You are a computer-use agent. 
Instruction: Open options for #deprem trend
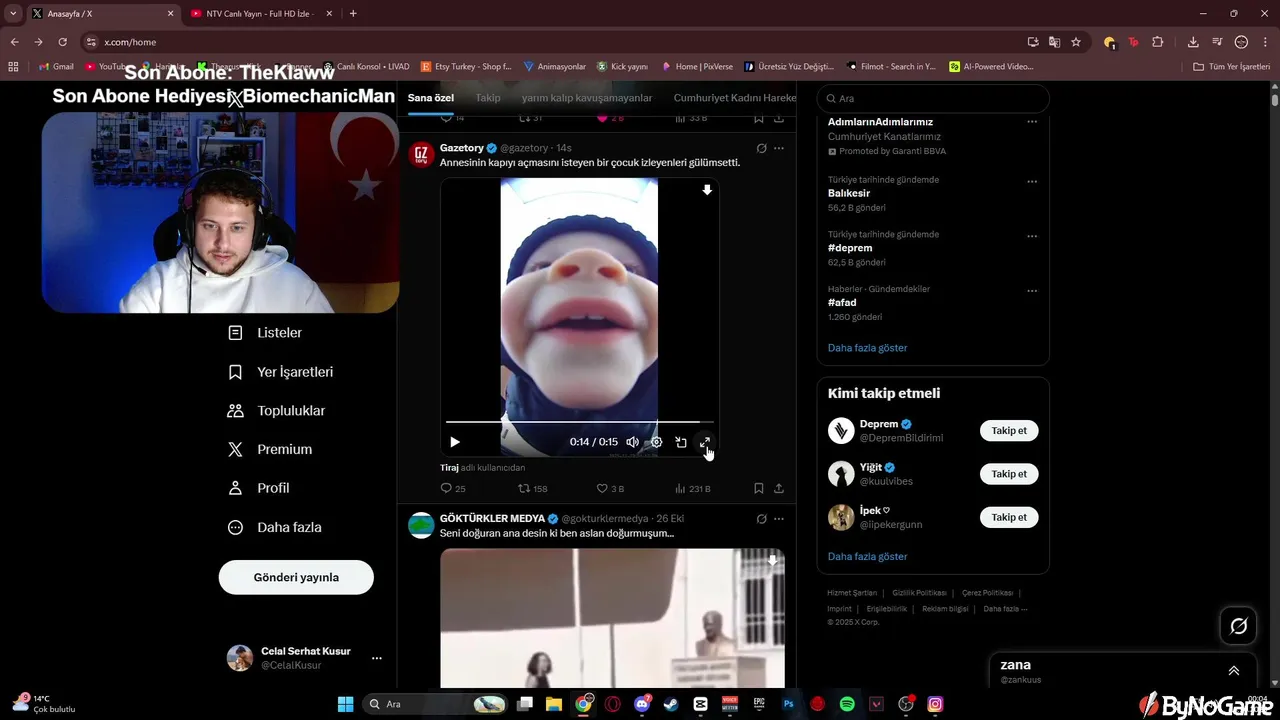tap(1032, 237)
